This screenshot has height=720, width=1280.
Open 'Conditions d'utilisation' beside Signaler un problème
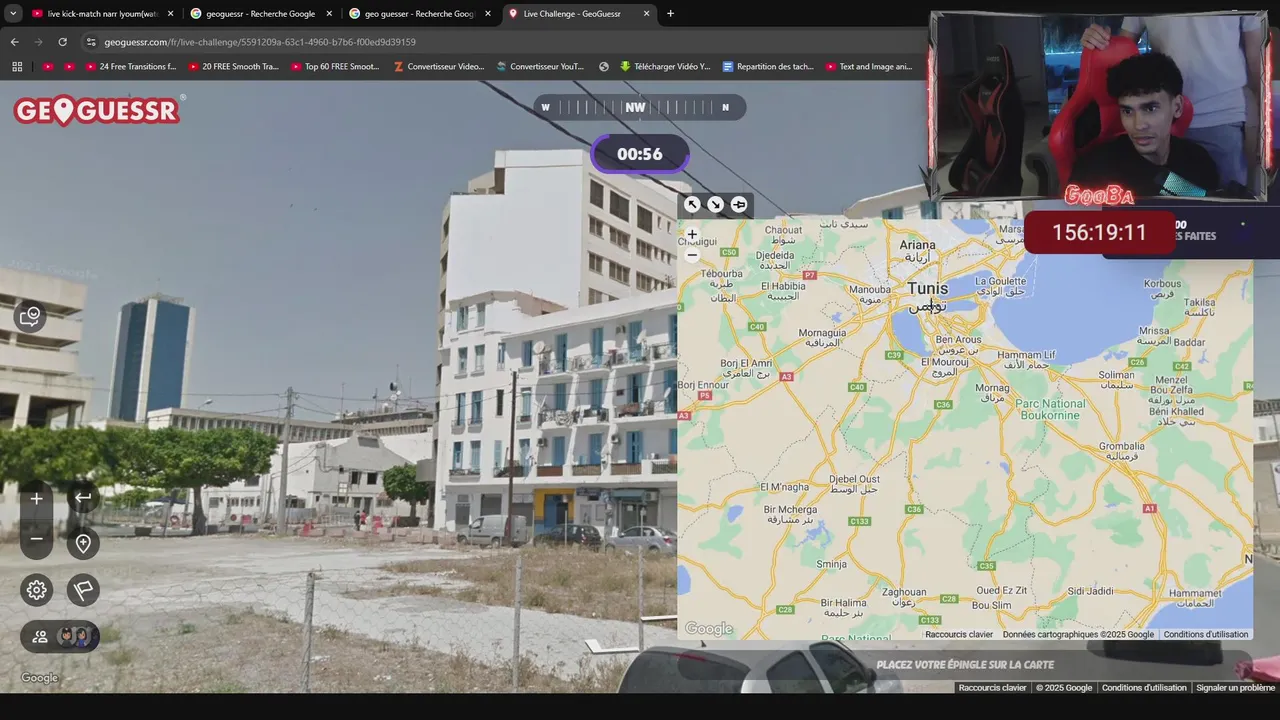click(1144, 688)
